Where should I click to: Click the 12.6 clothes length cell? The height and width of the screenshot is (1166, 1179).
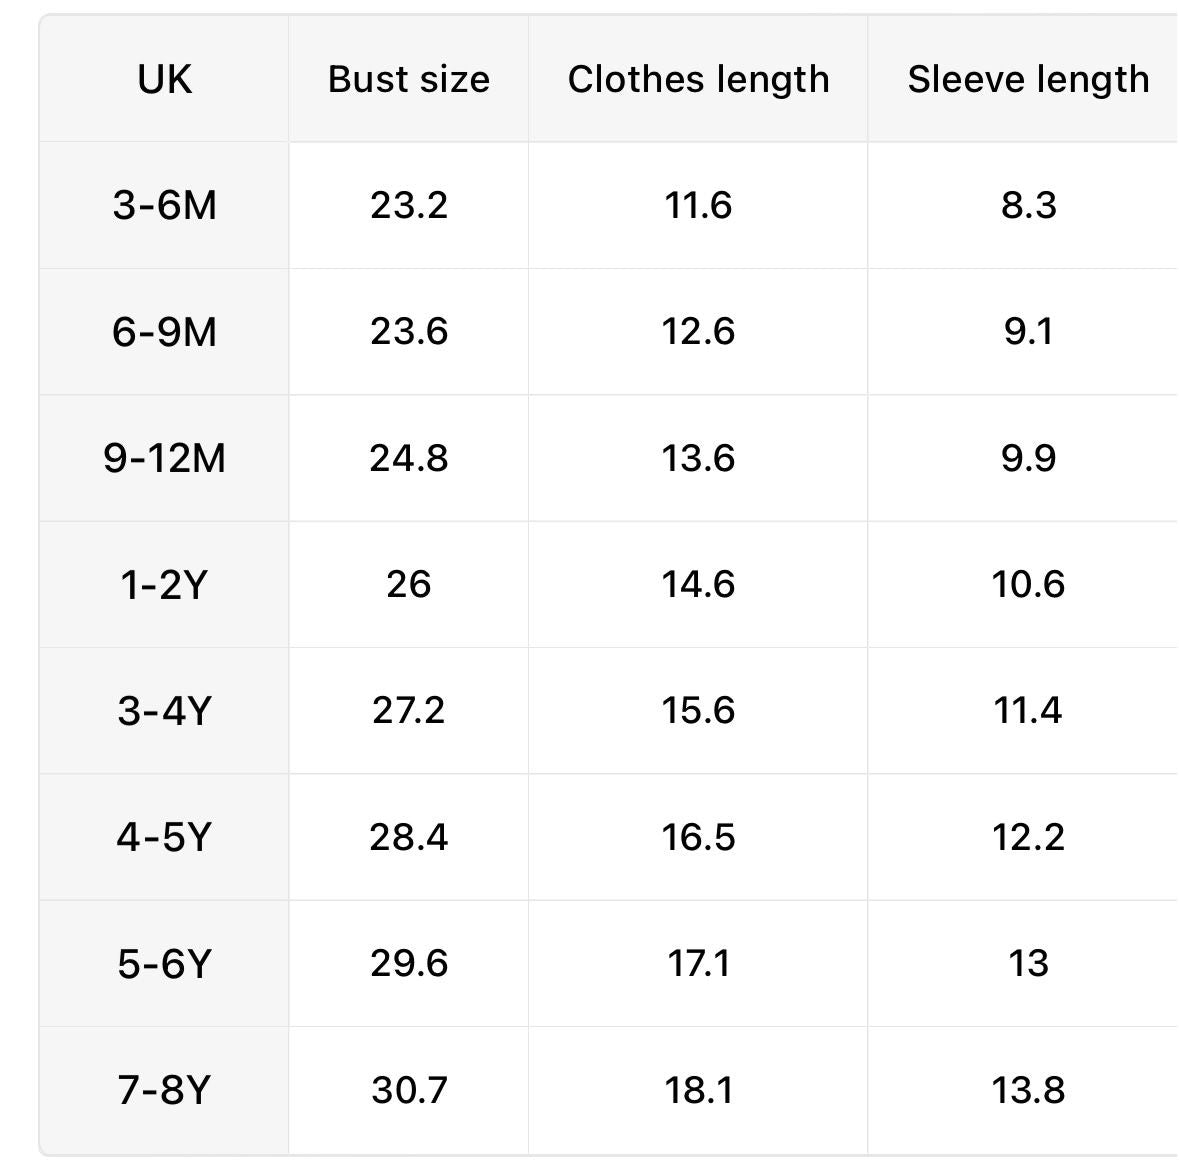coord(698,332)
